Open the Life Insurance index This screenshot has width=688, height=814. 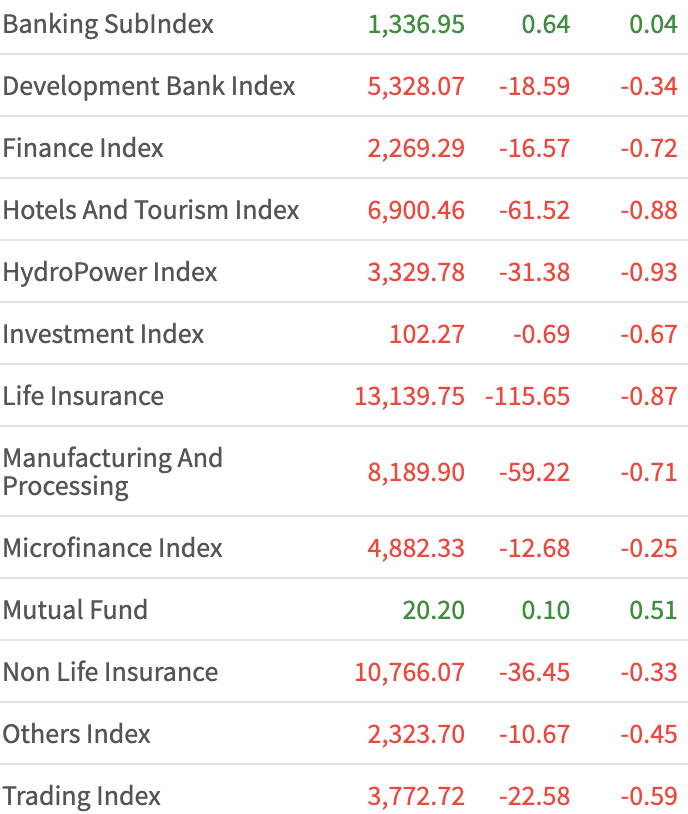83,396
